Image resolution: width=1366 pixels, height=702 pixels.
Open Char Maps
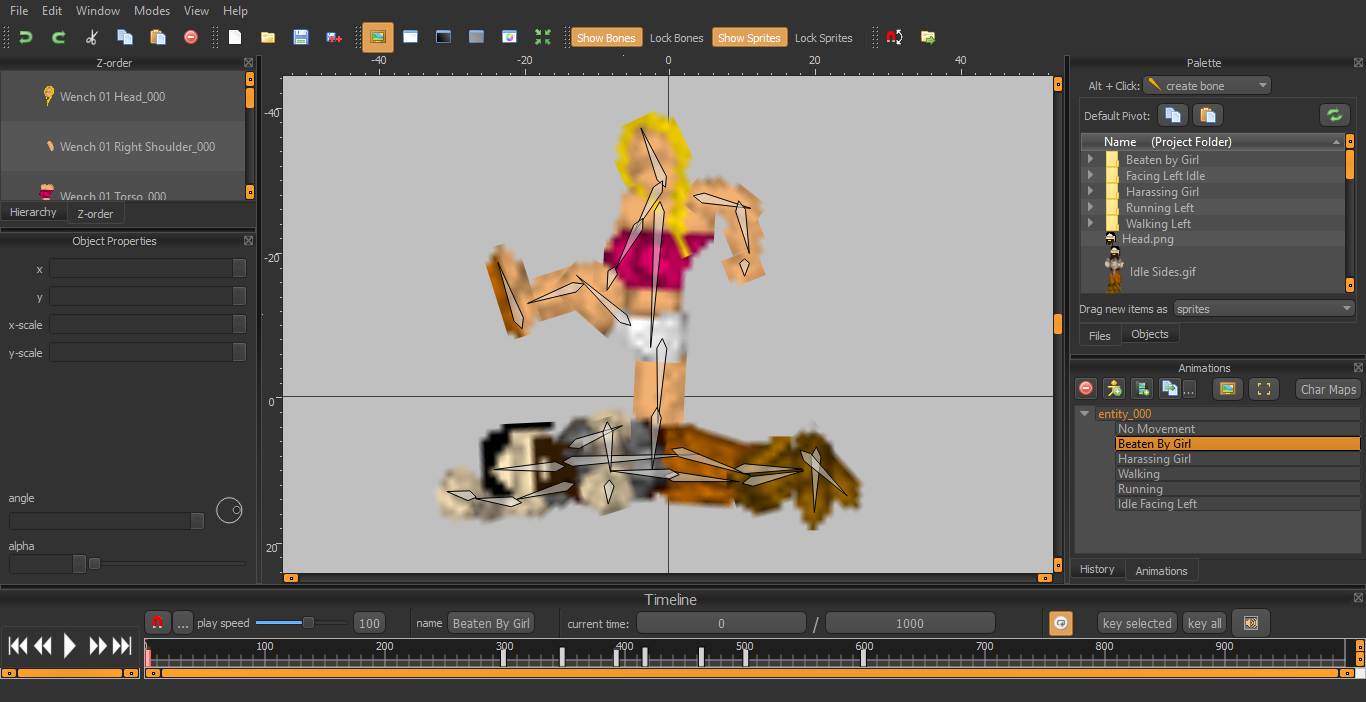[x=1328, y=389]
